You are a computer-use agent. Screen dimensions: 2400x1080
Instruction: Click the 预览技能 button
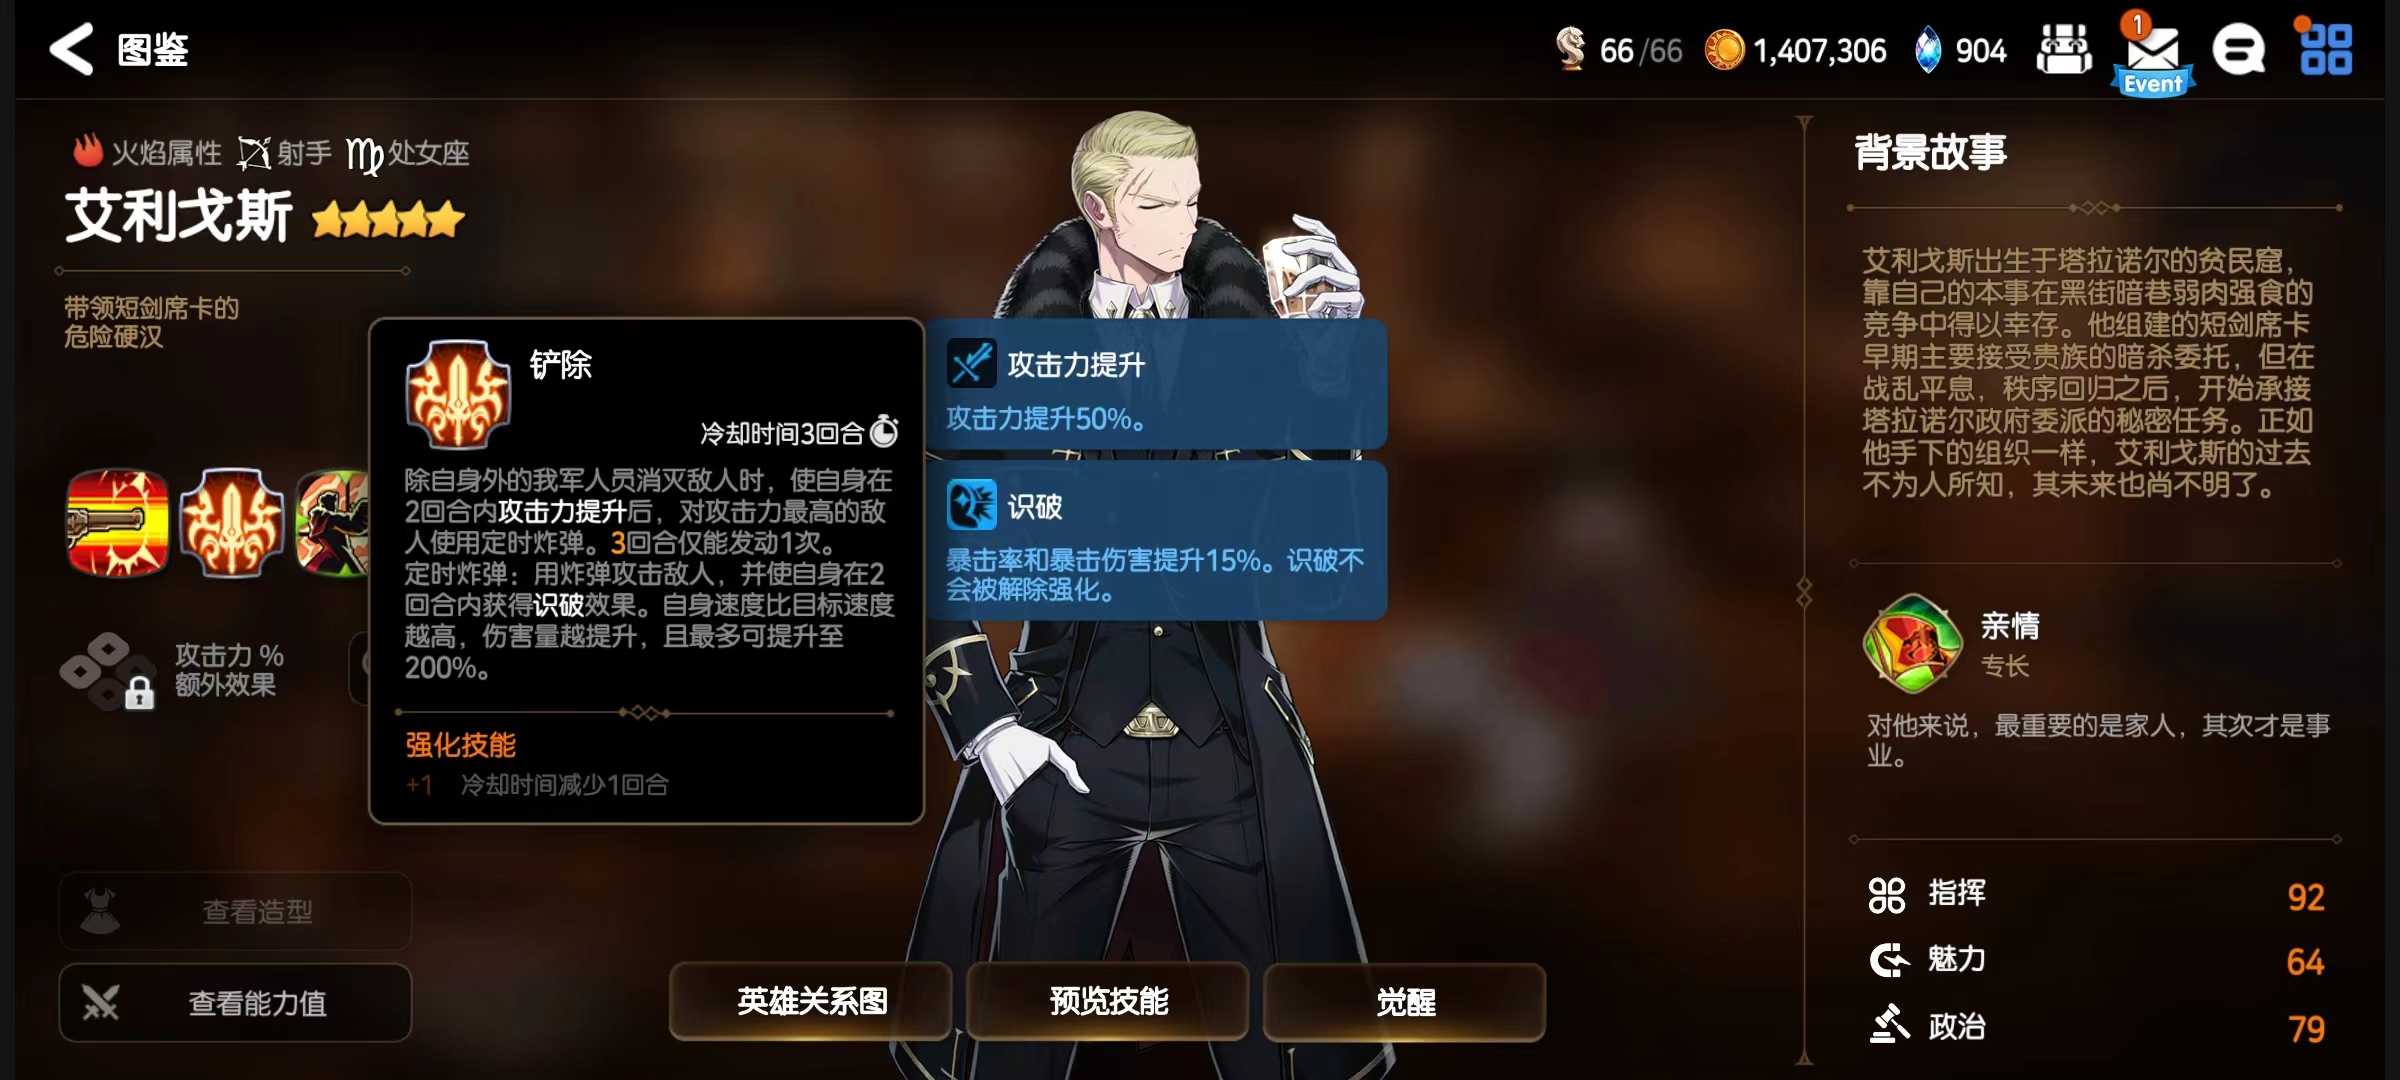(x=1108, y=1001)
